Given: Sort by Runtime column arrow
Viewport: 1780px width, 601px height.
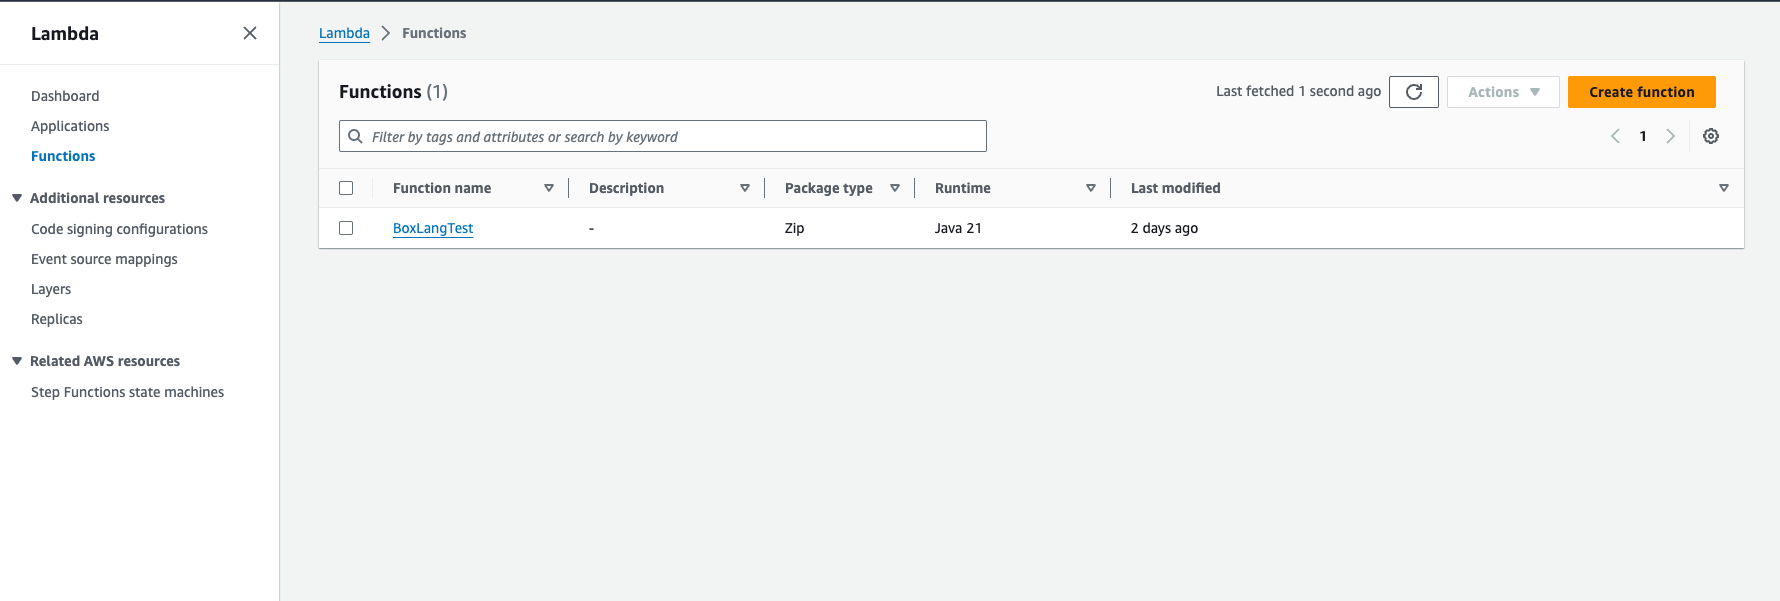Looking at the screenshot, I should tap(1090, 188).
